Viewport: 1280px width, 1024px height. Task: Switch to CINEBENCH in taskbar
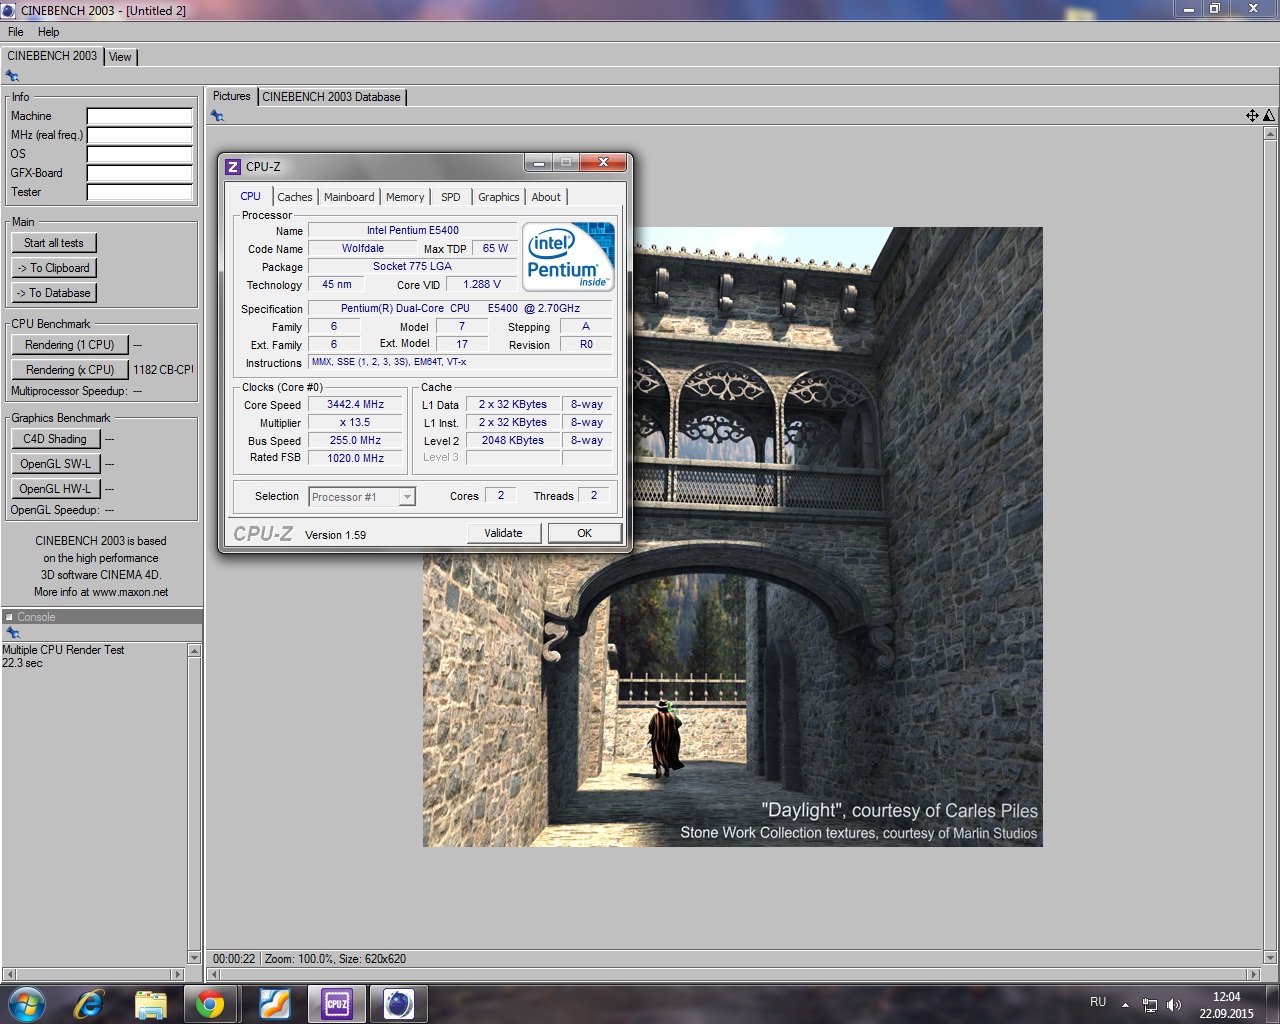tap(398, 1003)
